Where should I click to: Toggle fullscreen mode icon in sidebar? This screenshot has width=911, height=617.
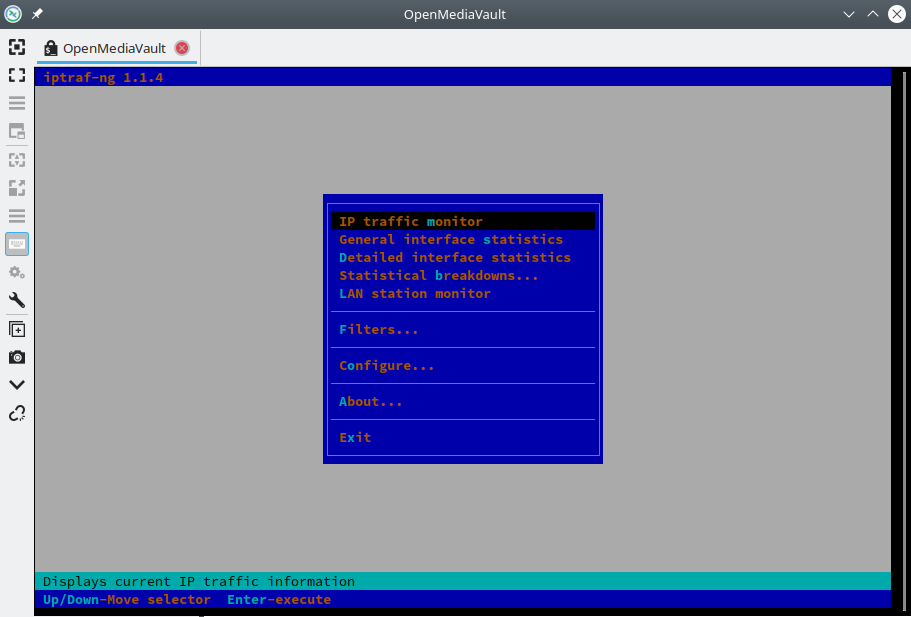tap(17, 75)
